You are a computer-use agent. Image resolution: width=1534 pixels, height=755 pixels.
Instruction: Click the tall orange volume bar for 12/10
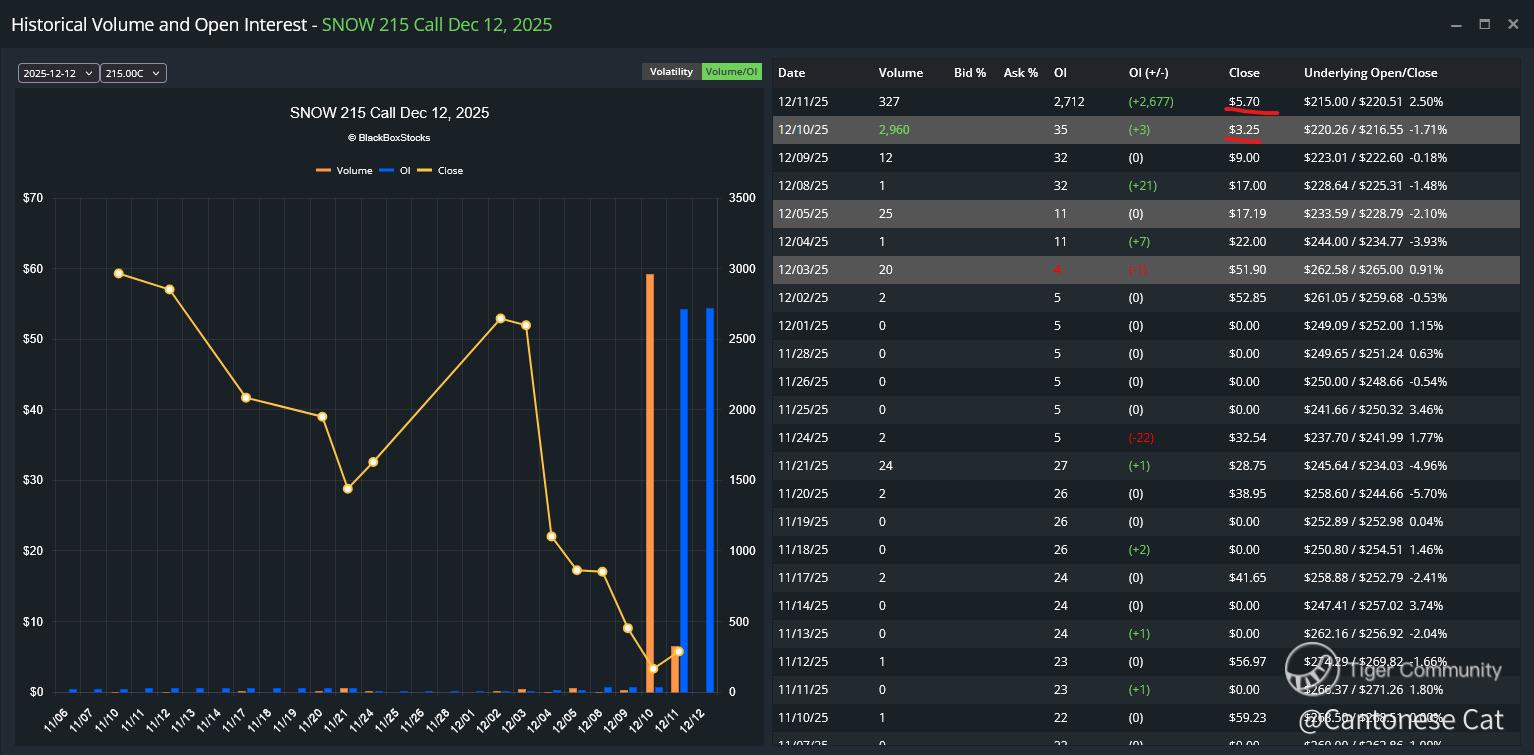[x=650, y=480]
